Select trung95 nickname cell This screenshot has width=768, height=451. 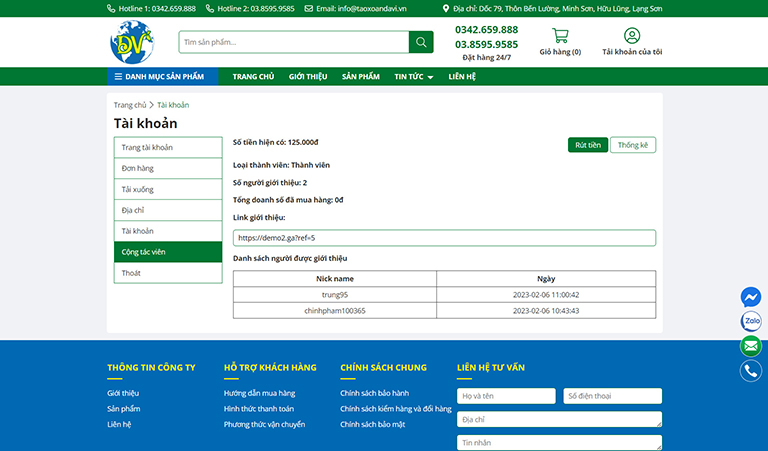click(x=335, y=295)
